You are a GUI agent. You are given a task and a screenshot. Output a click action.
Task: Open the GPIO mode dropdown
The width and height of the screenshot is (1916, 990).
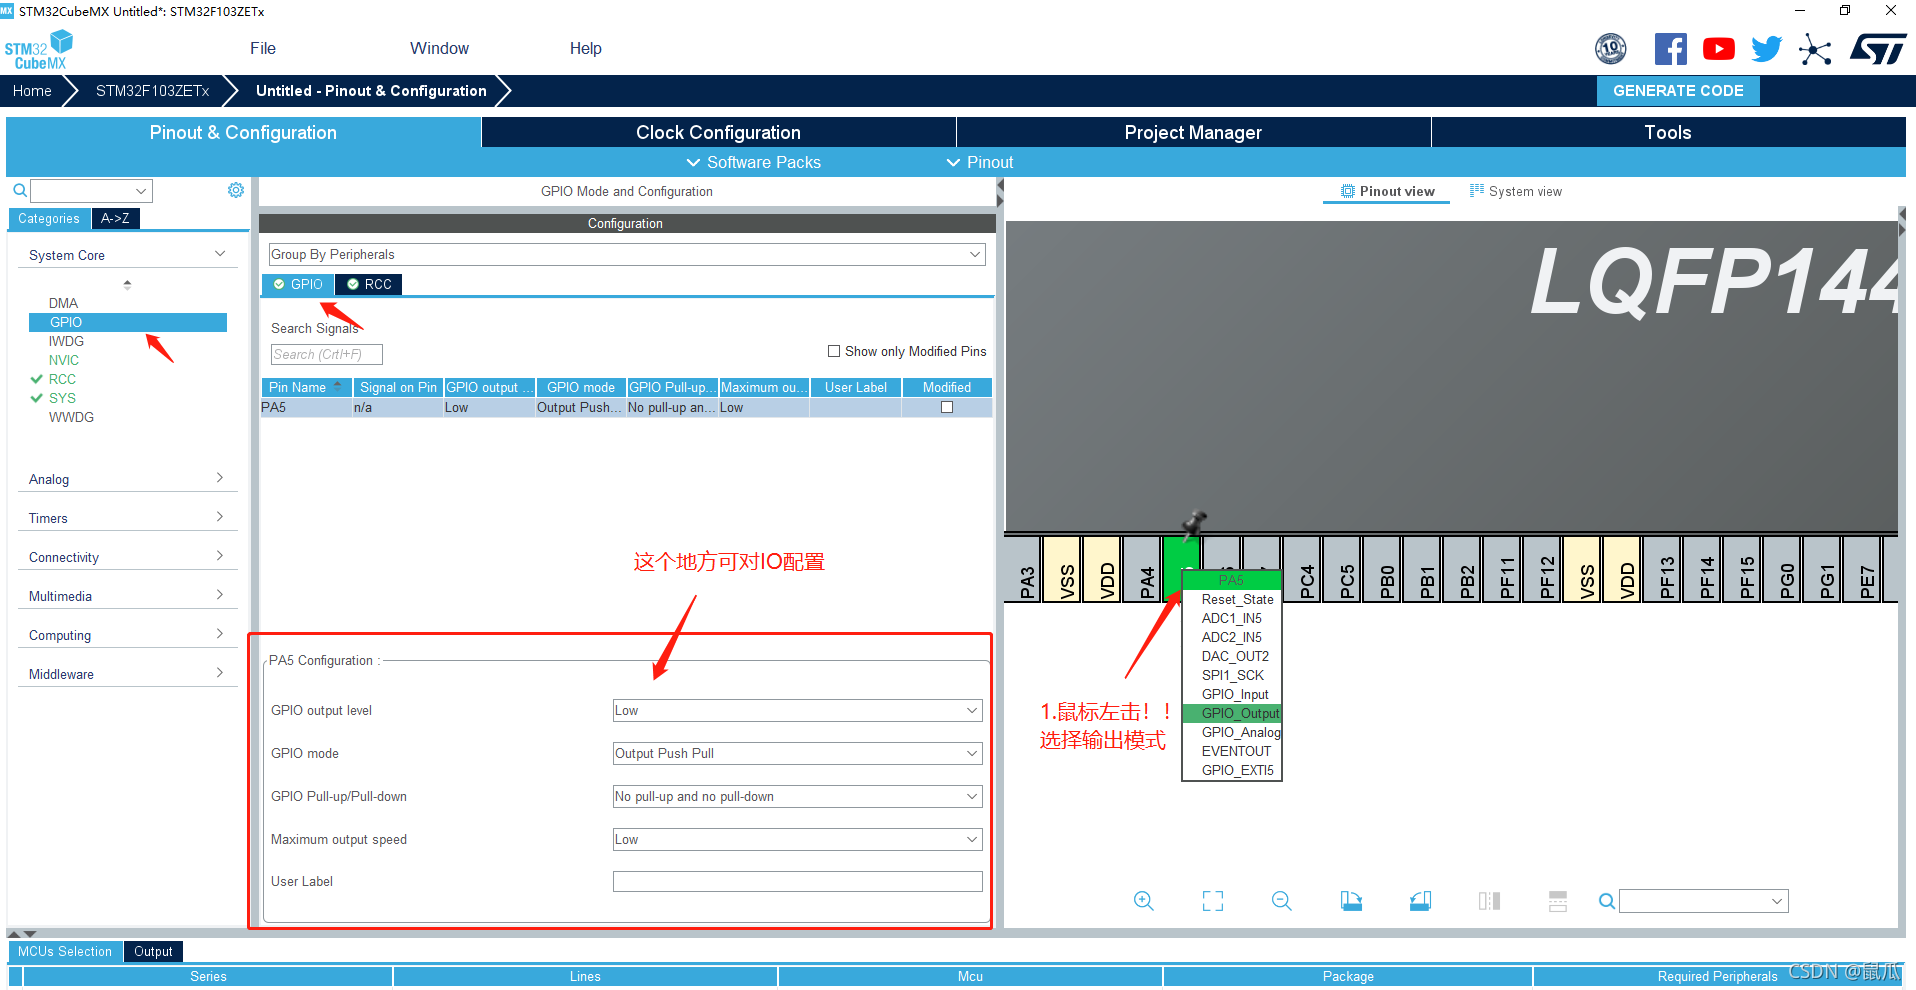pos(797,753)
